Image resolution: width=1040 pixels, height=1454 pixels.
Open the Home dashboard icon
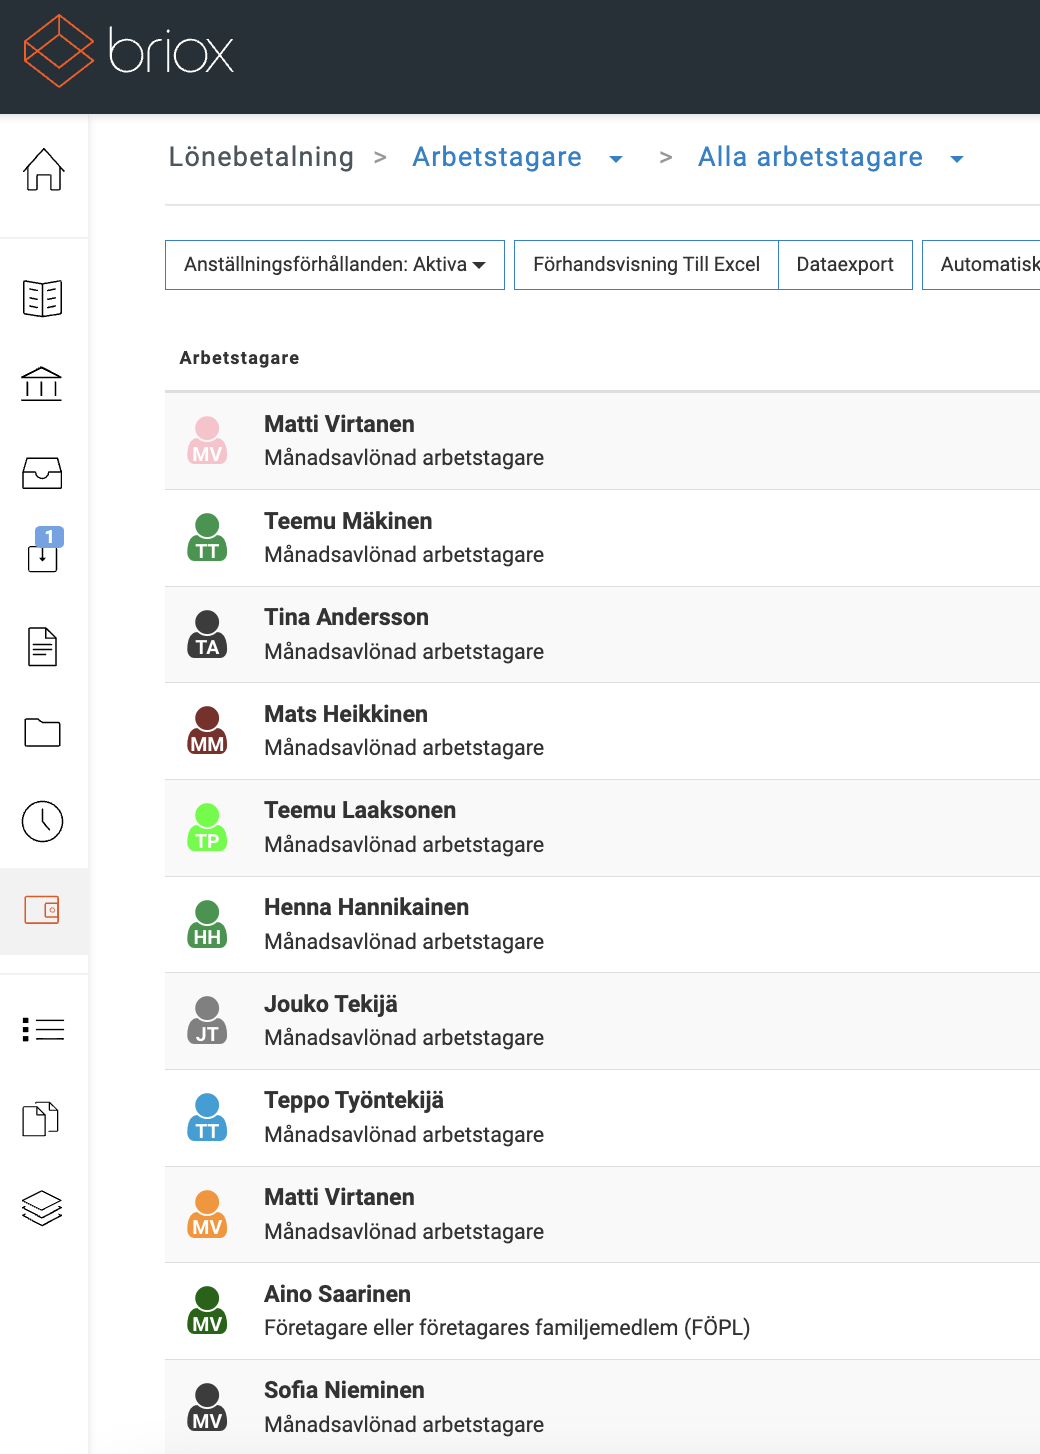(43, 170)
